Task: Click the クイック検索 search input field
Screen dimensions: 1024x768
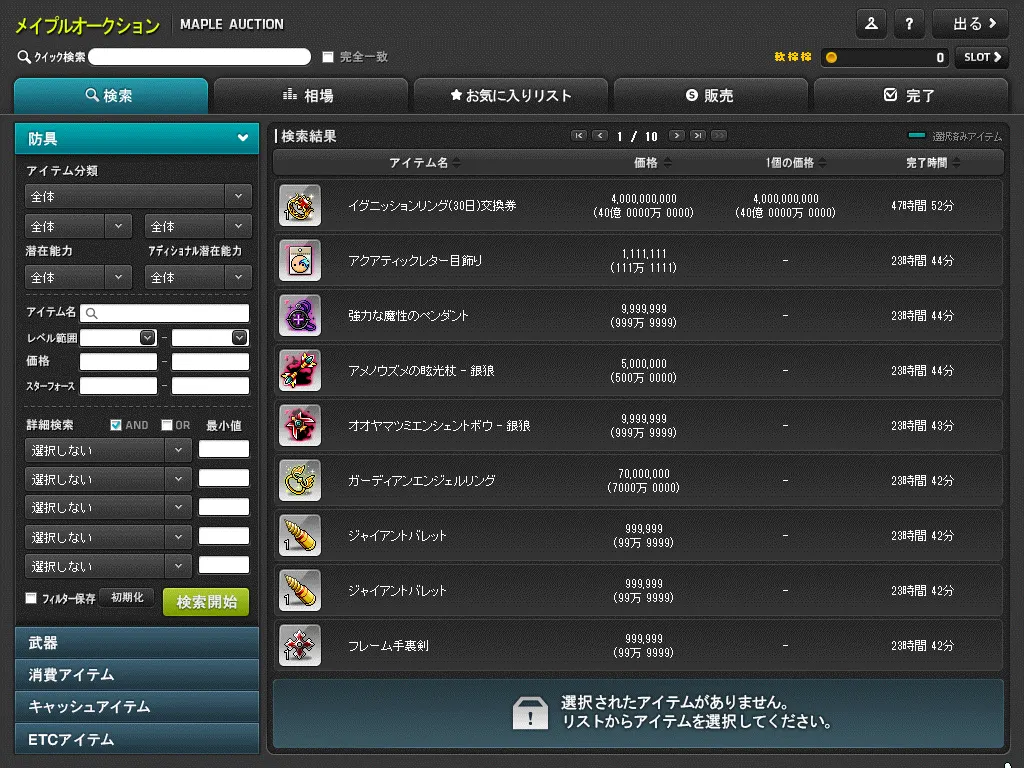Action: click(199, 57)
